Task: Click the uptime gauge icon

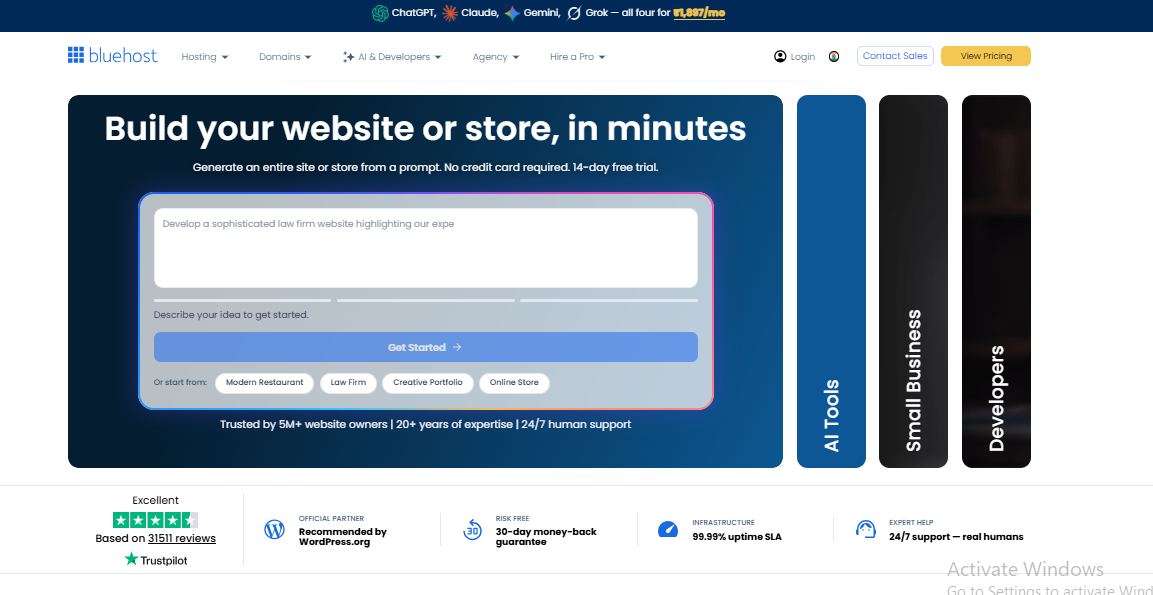Action: (x=668, y=530)
